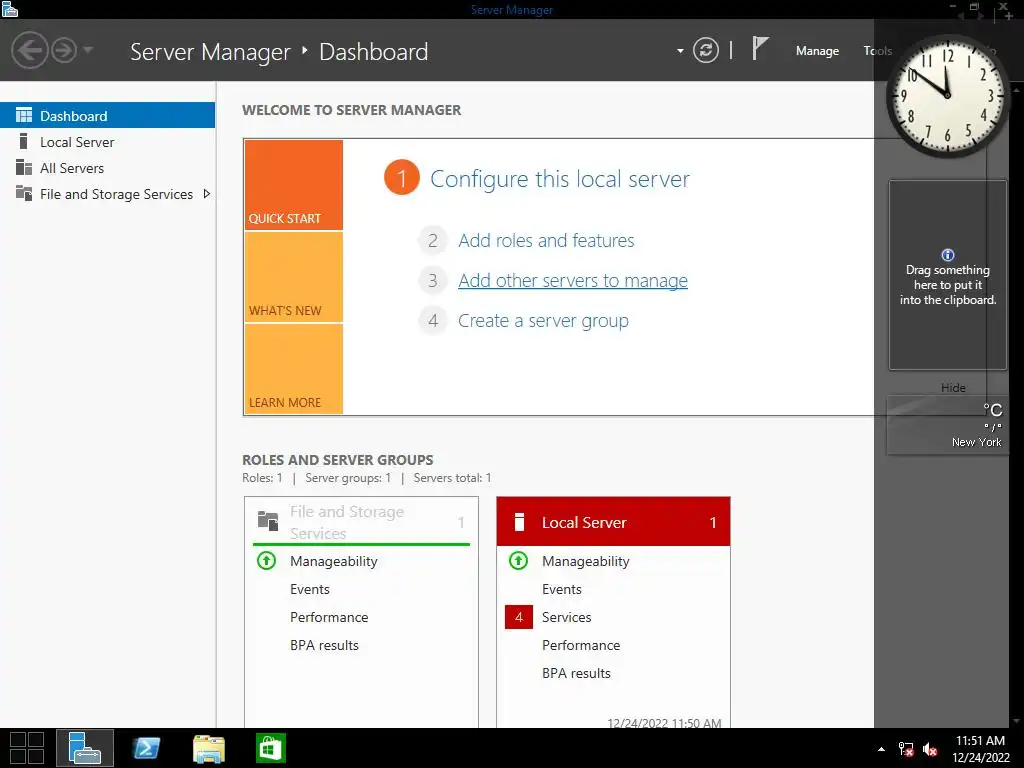Click the red 4 services alert badge
1024x768 pixels.
tap(519, 617)
